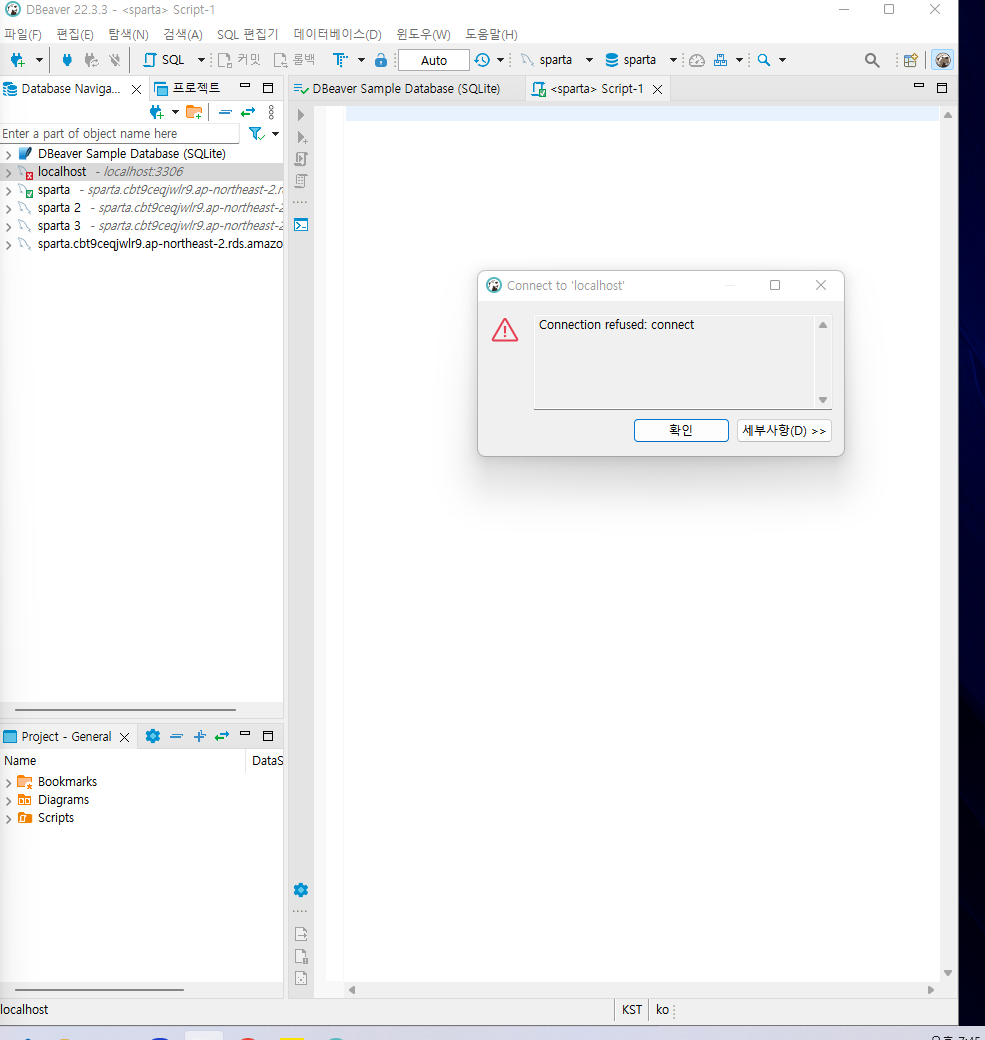Select the sparta.cbt9ceqjwlr9 rds connection
This screenshot has width=985, height=1040.
pos(160,244)
